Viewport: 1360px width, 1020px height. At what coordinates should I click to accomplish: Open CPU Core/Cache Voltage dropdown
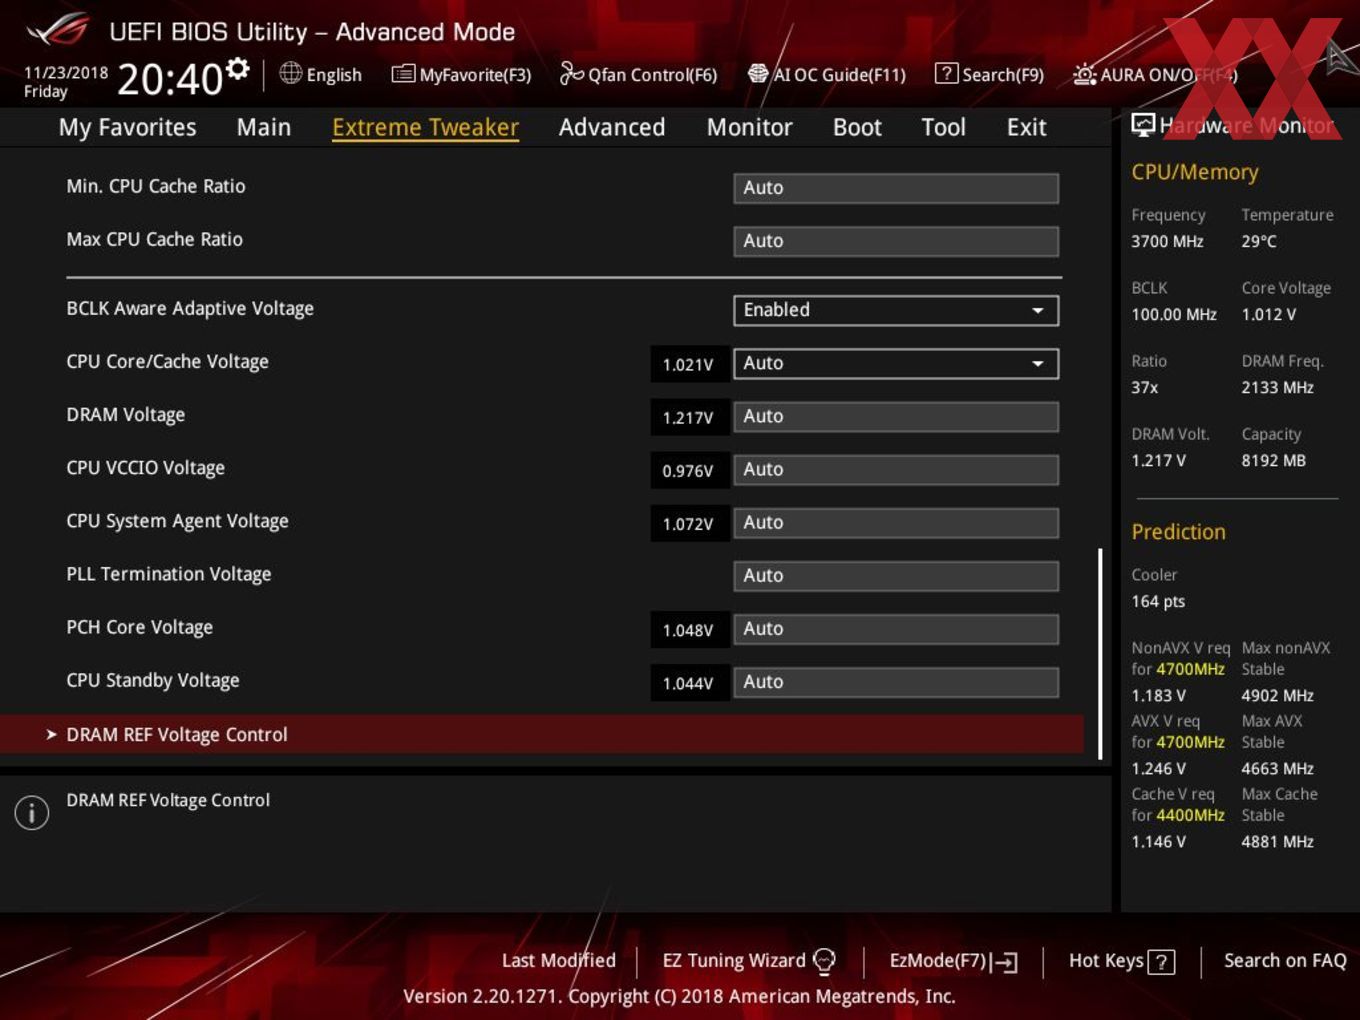pos(896,363)
